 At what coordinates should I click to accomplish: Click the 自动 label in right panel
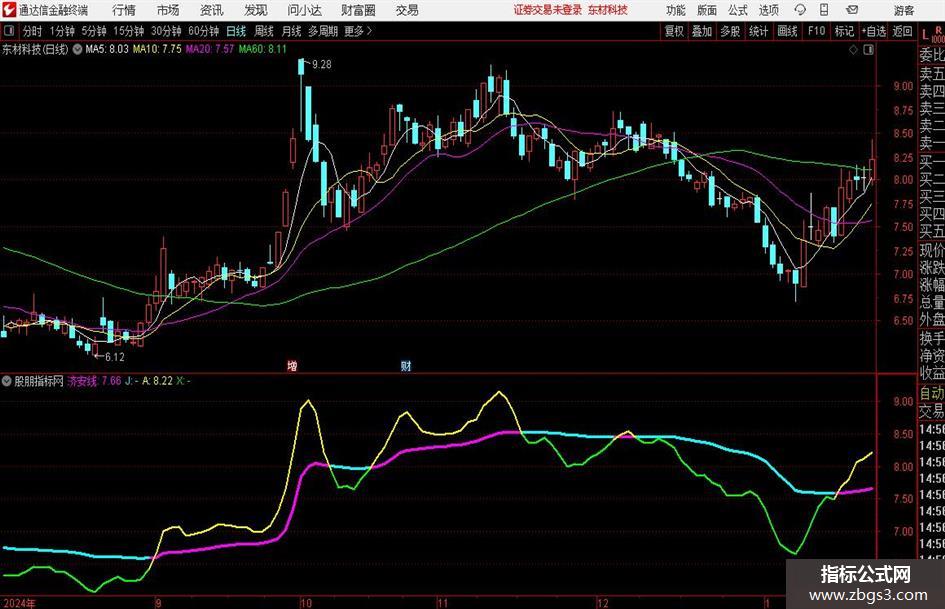tap(932, 393)
